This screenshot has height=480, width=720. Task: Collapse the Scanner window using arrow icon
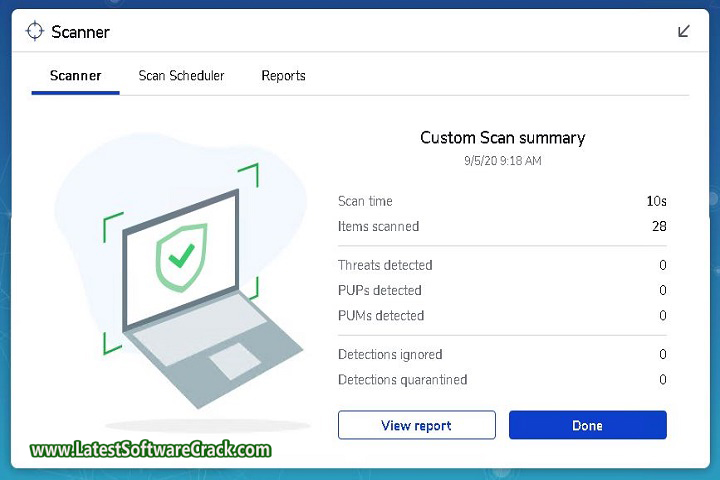click(684, 31)
